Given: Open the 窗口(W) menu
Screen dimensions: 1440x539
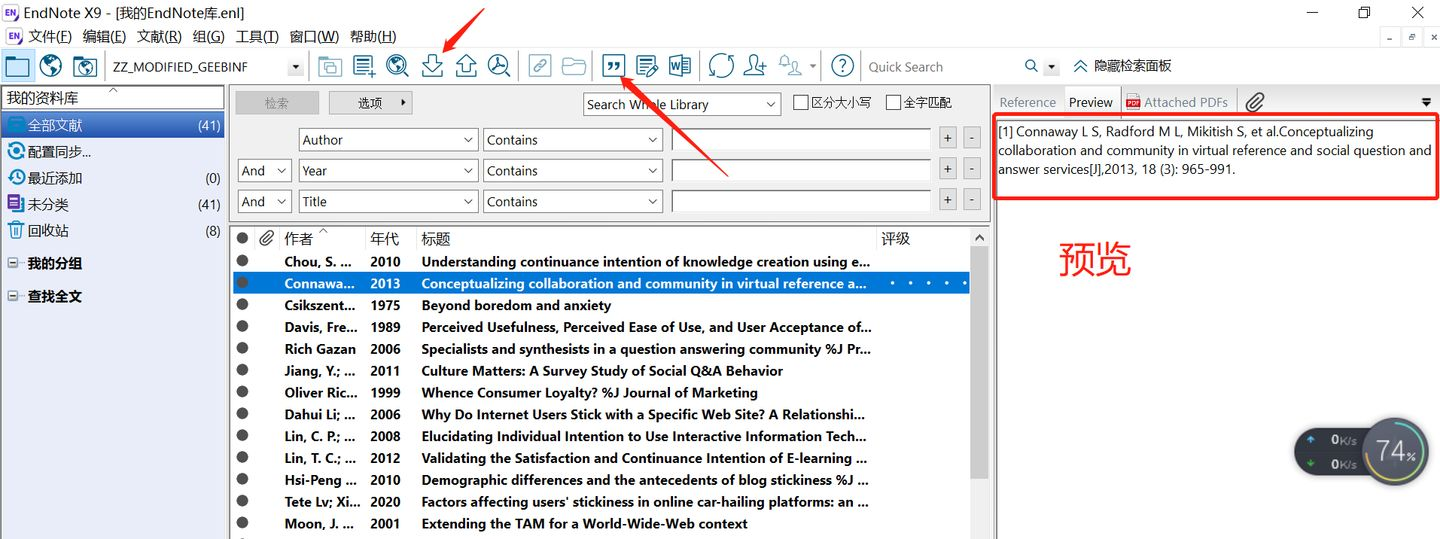Looking at the screenshot, I should pos(314,36).
